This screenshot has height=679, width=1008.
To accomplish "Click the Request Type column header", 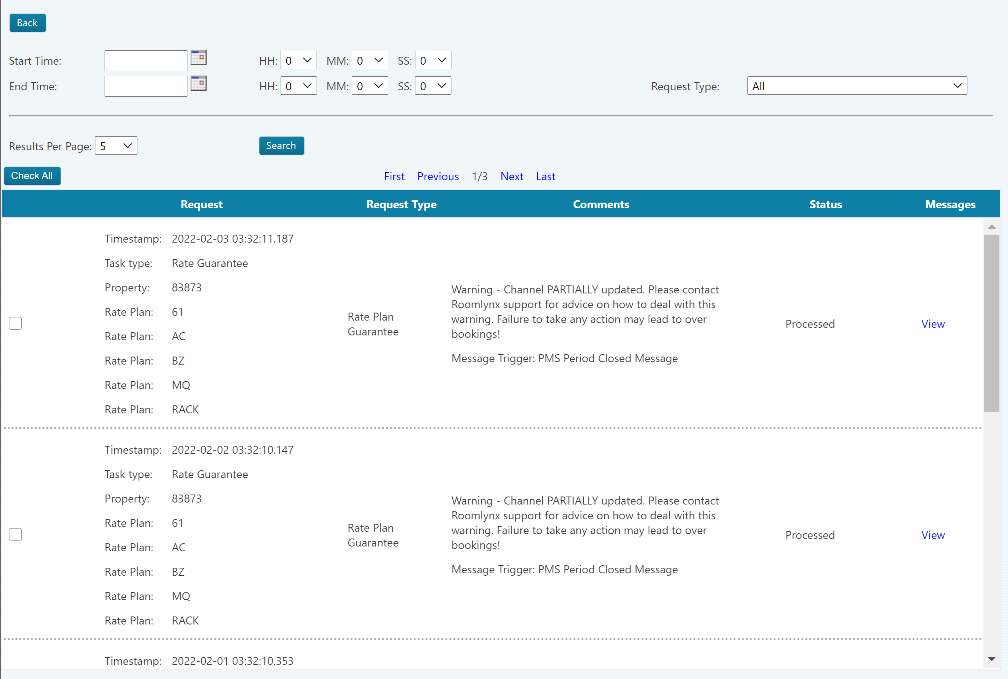I will (401, 204).
